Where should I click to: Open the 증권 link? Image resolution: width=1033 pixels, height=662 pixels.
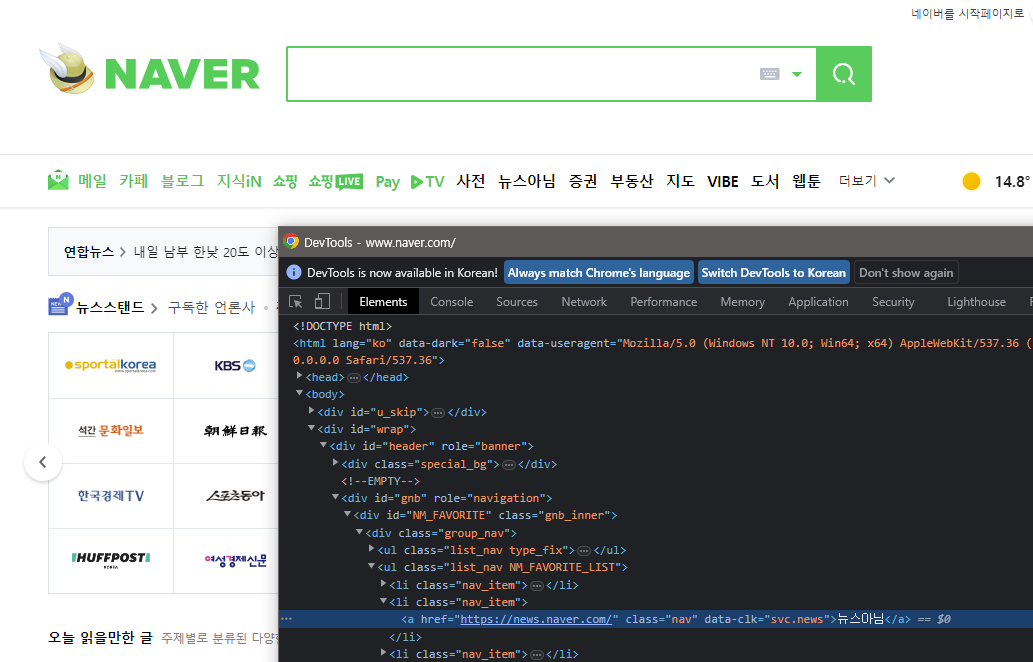[583, 181]
